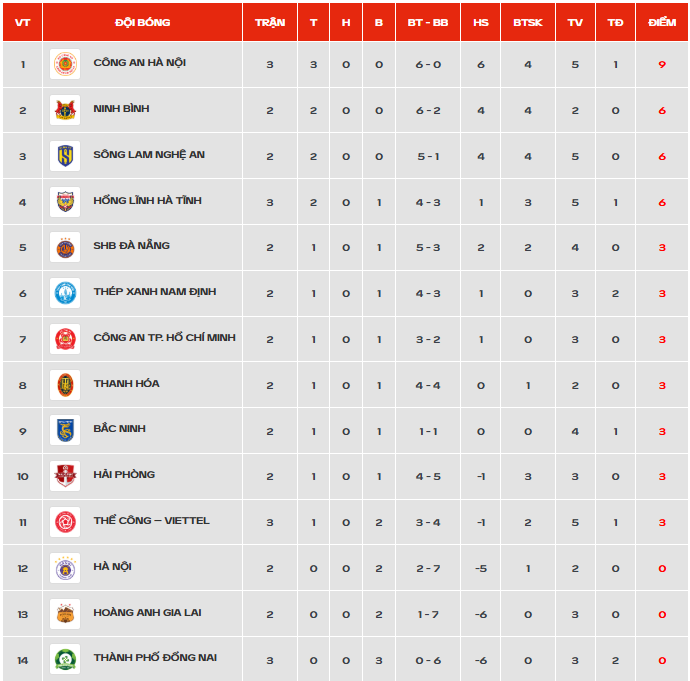Click the BT - BB column header
690x681 pixels.
click(x=428, y=22)
